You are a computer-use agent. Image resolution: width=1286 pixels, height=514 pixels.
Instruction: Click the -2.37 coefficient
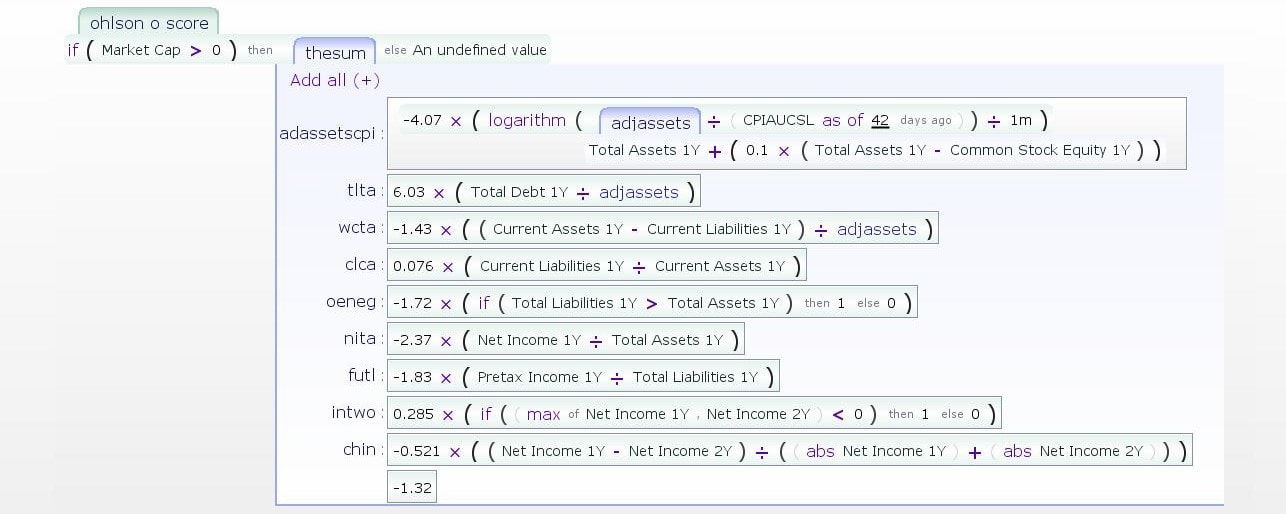pos(412,340)
